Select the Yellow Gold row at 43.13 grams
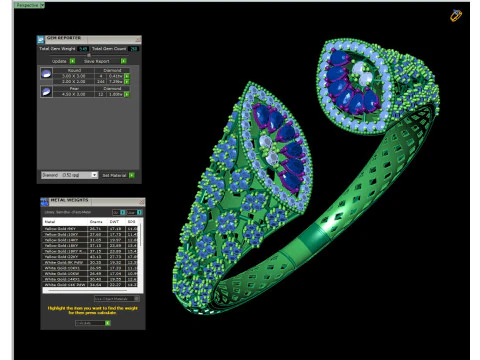The height and width of the screenshot is (360, 480). click(x=90, y=257)
